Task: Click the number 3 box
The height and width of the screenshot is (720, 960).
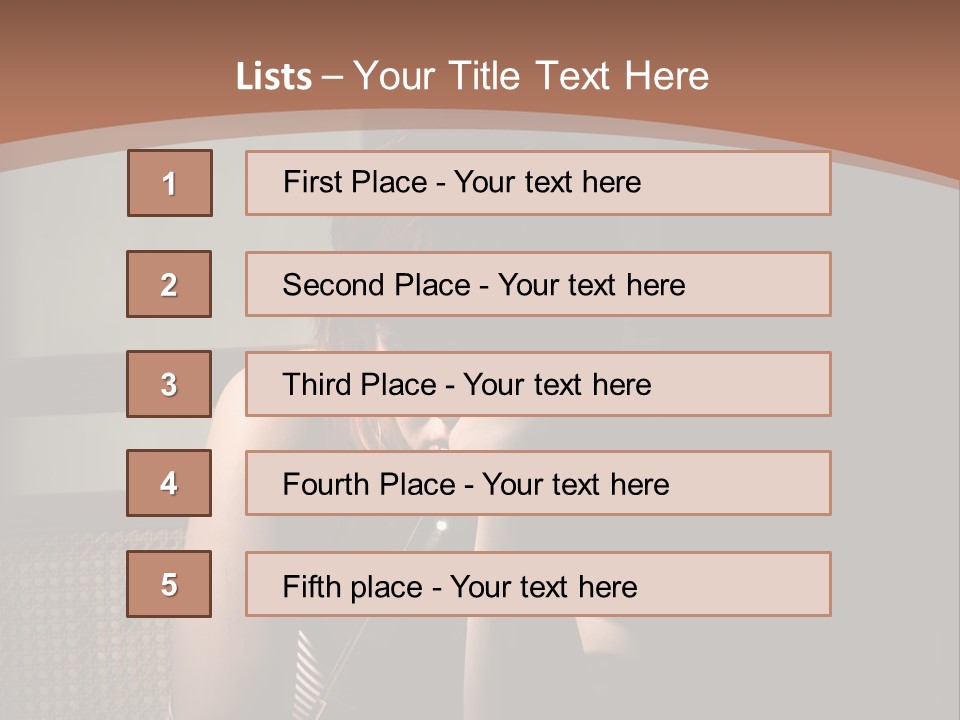Action: (169, 384)
